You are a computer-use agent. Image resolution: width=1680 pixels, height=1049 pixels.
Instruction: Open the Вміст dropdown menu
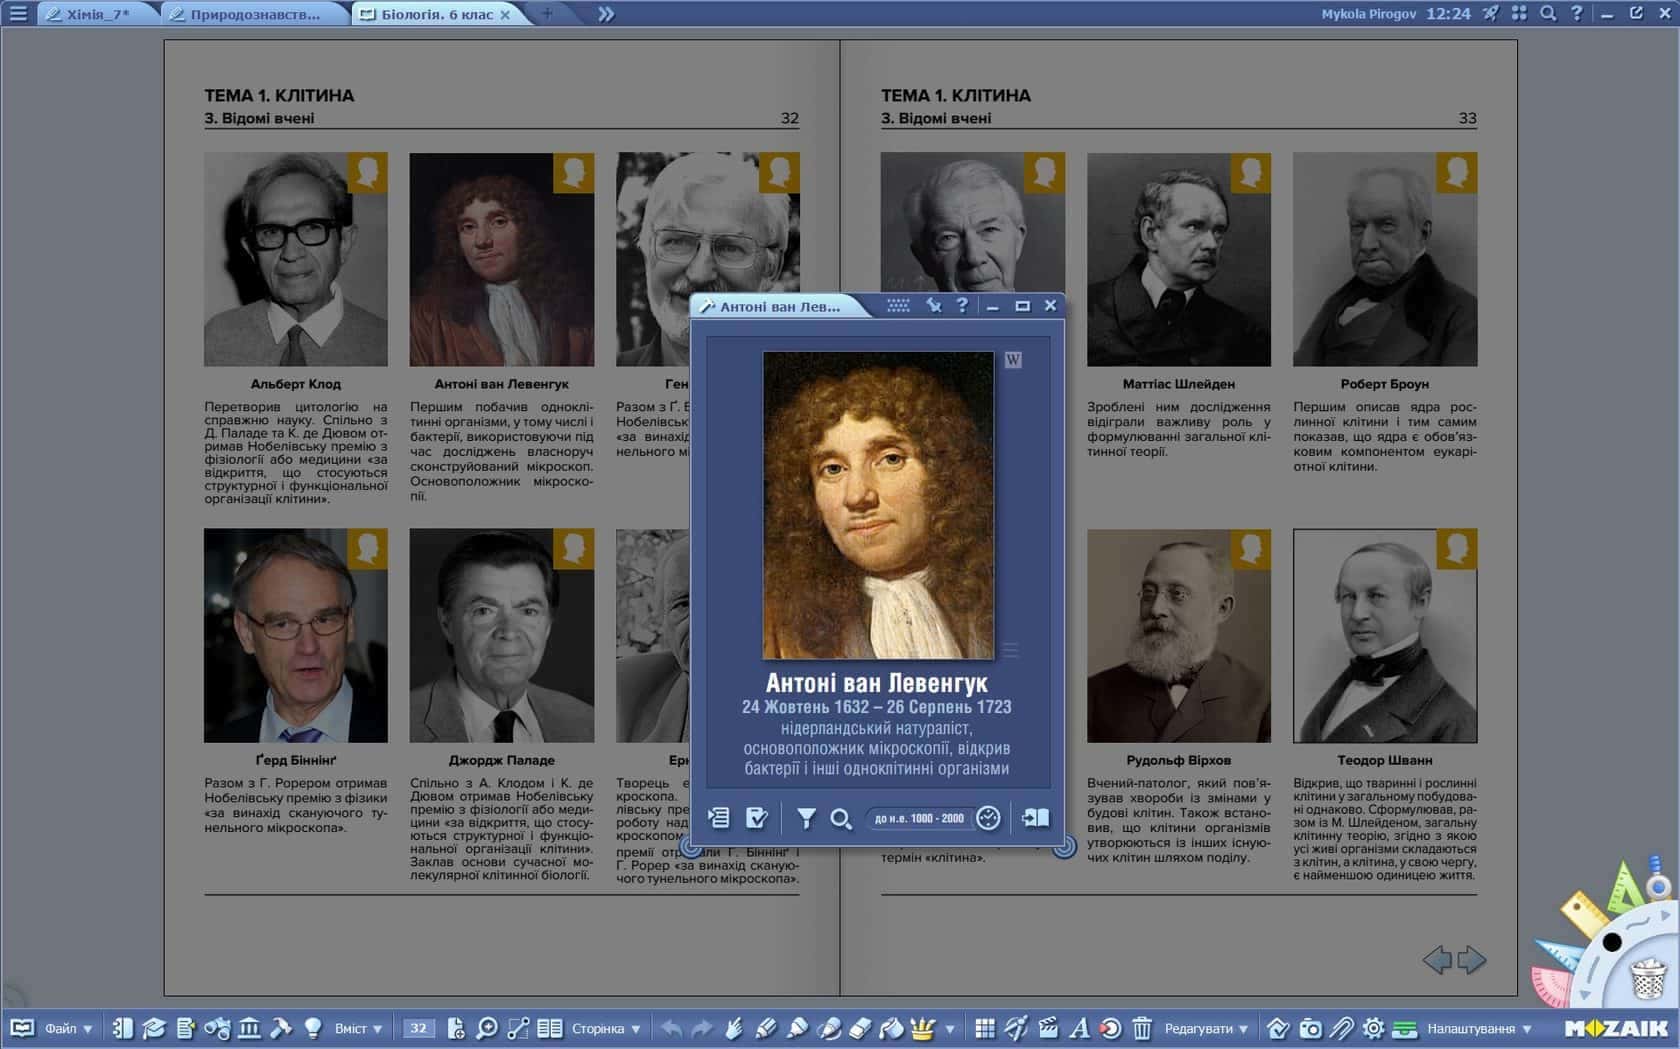pyautogui.click(x=358, y=1028)
